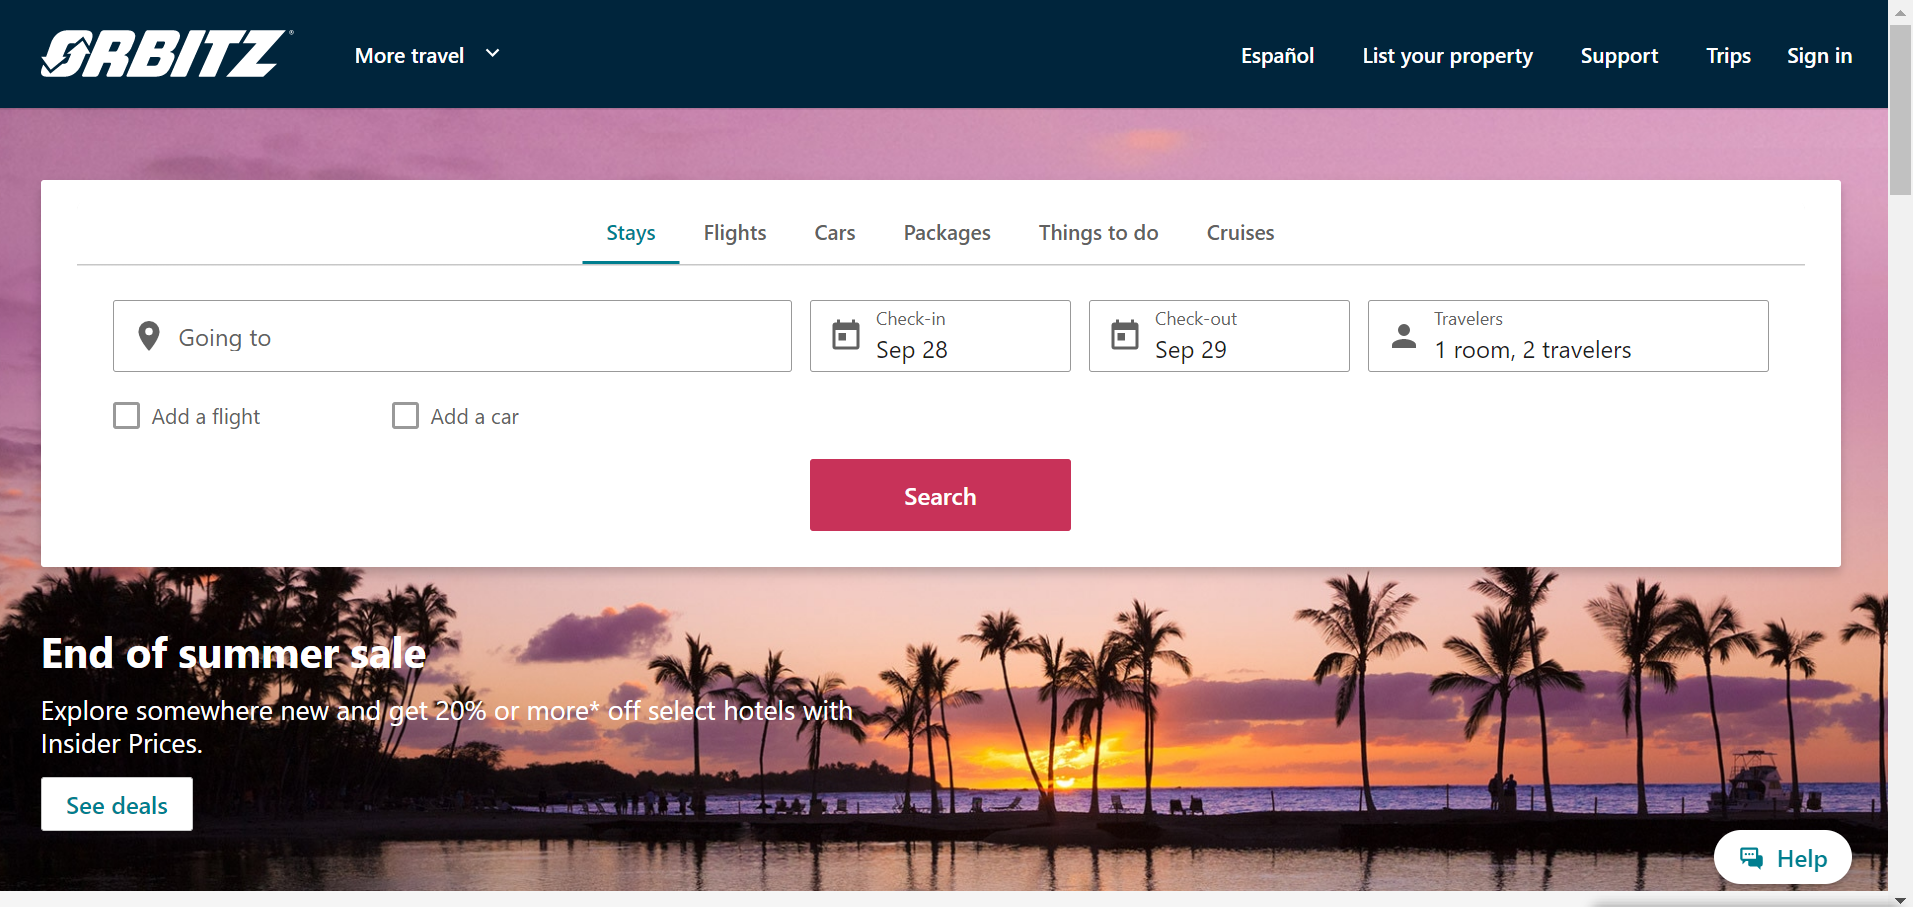1913x907 pixels.
Task: Open the Cruises tab
Action: (1240, 233)
